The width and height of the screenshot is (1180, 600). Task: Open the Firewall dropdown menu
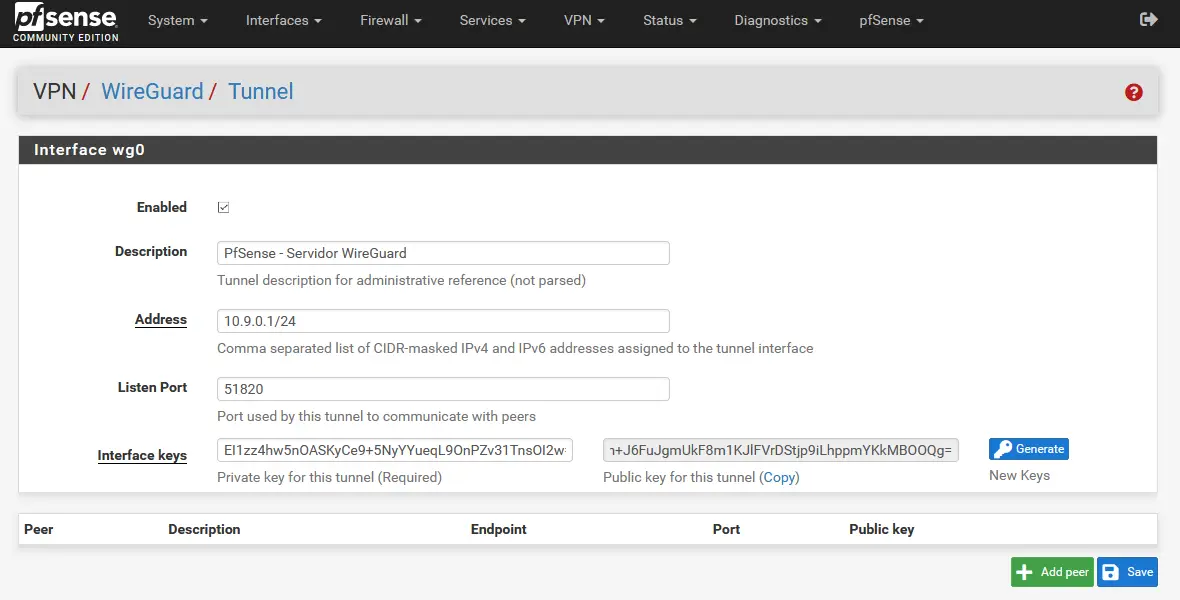(x=391, y=20)
